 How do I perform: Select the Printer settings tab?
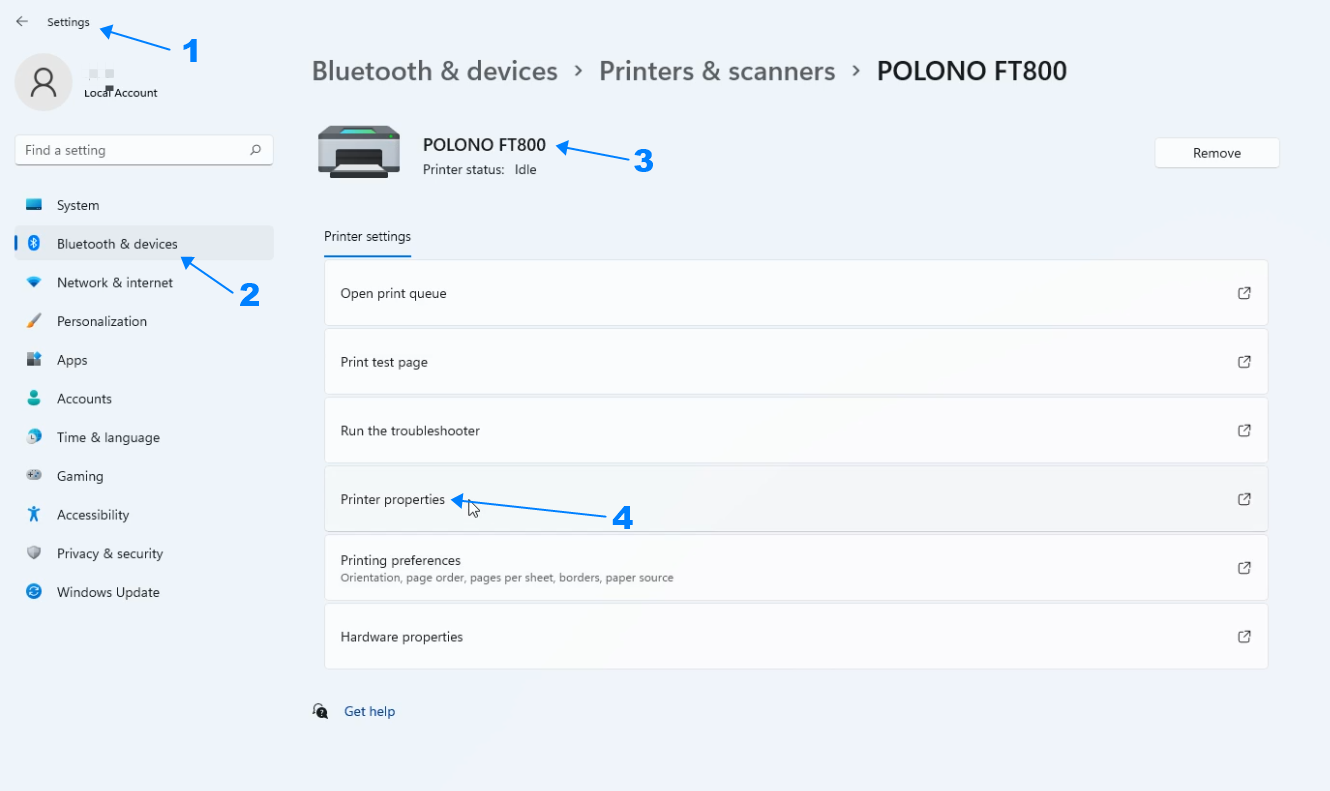click(x=367, y=237)
